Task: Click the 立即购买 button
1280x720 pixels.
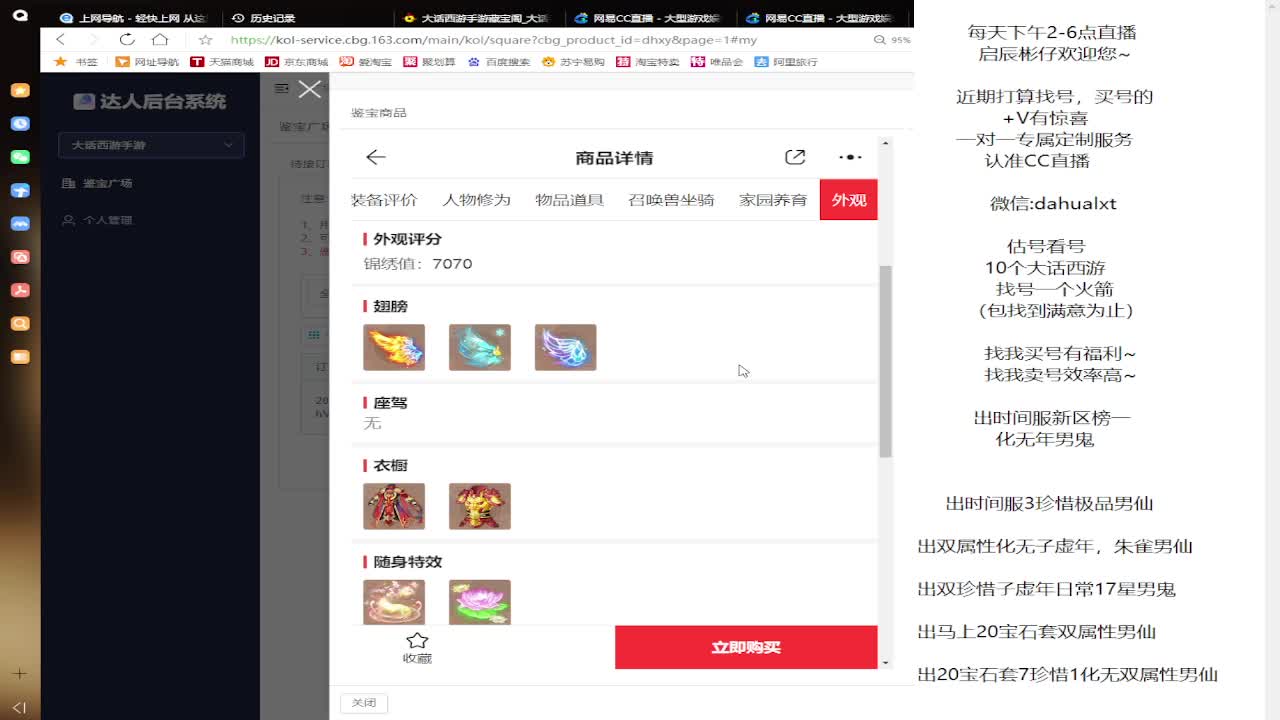Action: pos(746,647)
